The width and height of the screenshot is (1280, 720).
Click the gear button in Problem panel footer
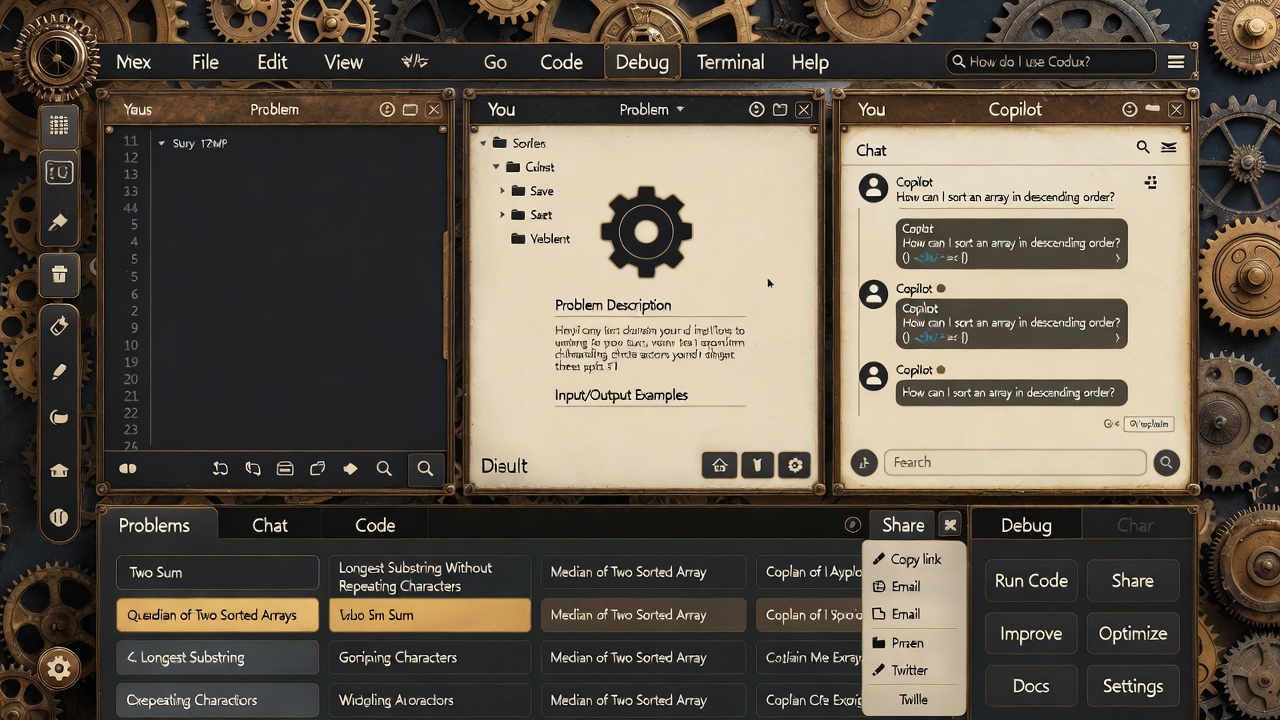click(x=795, y=465)
